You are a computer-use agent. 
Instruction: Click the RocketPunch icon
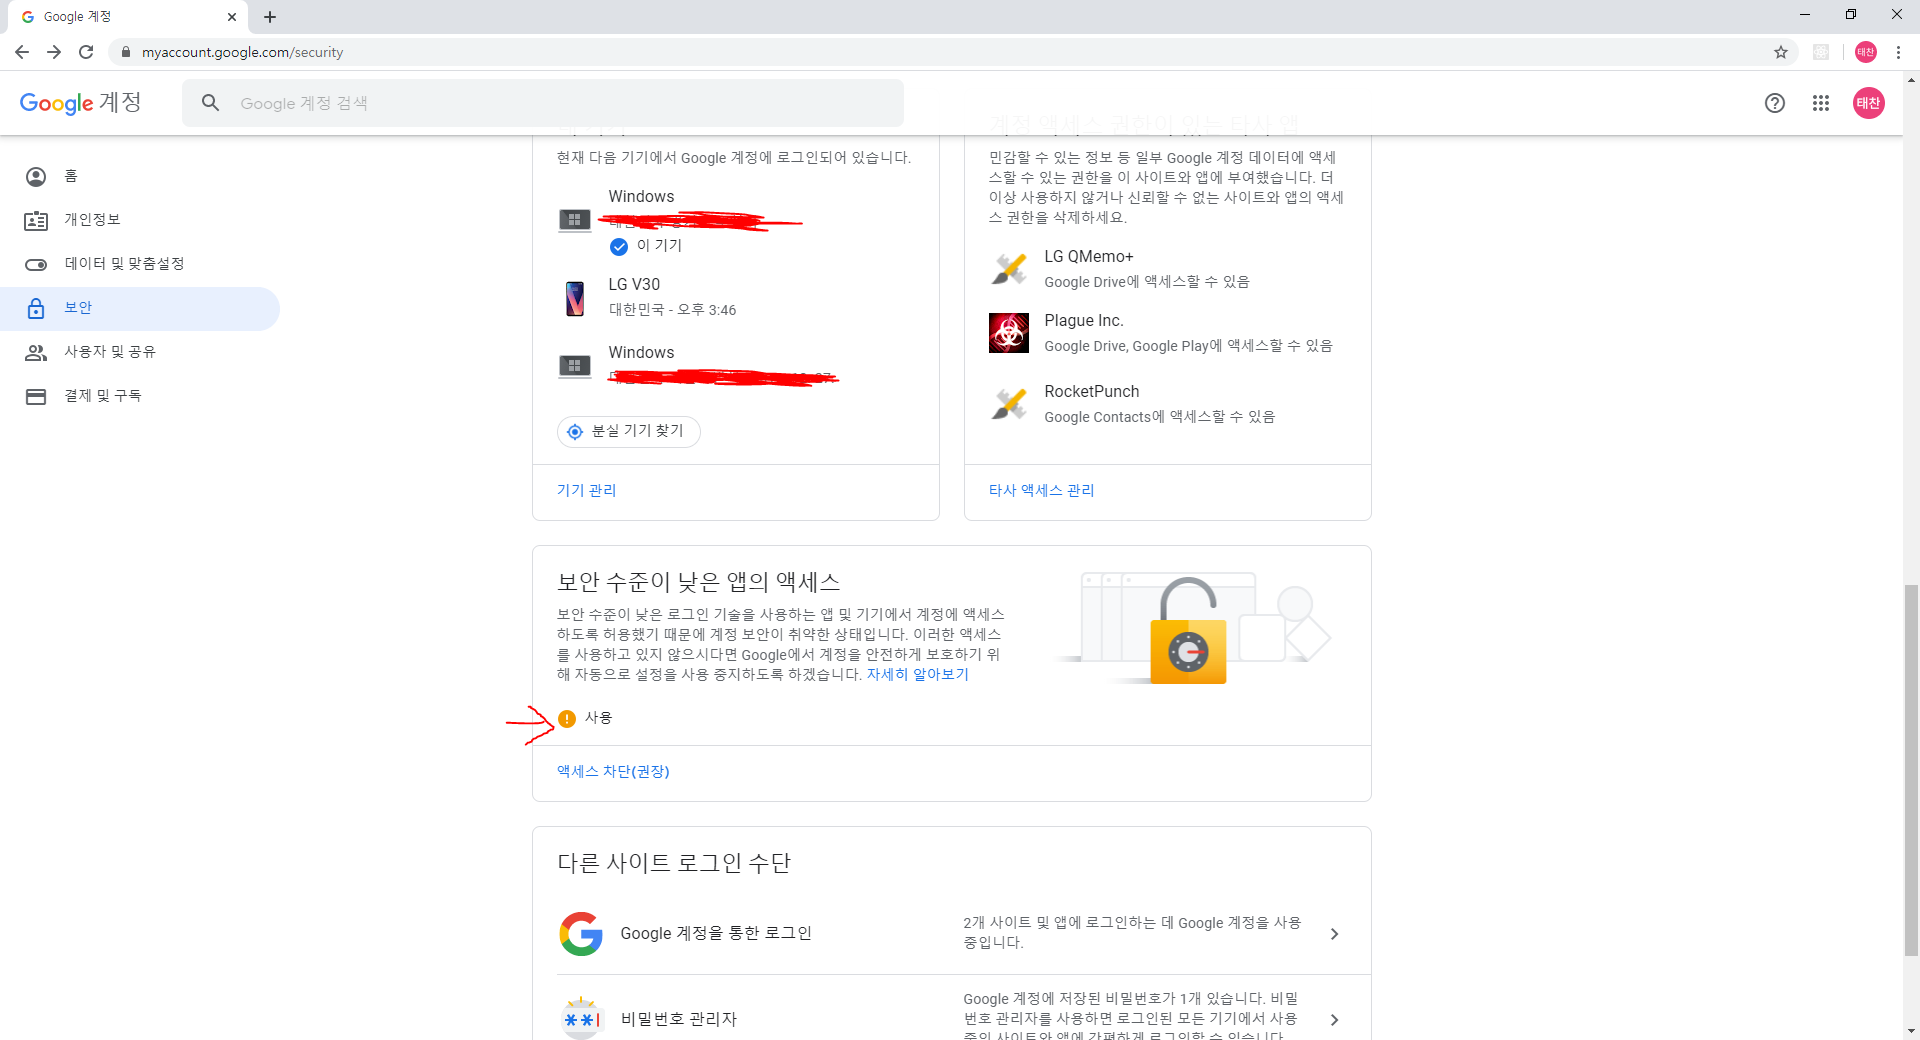[x=1008, y=403]
